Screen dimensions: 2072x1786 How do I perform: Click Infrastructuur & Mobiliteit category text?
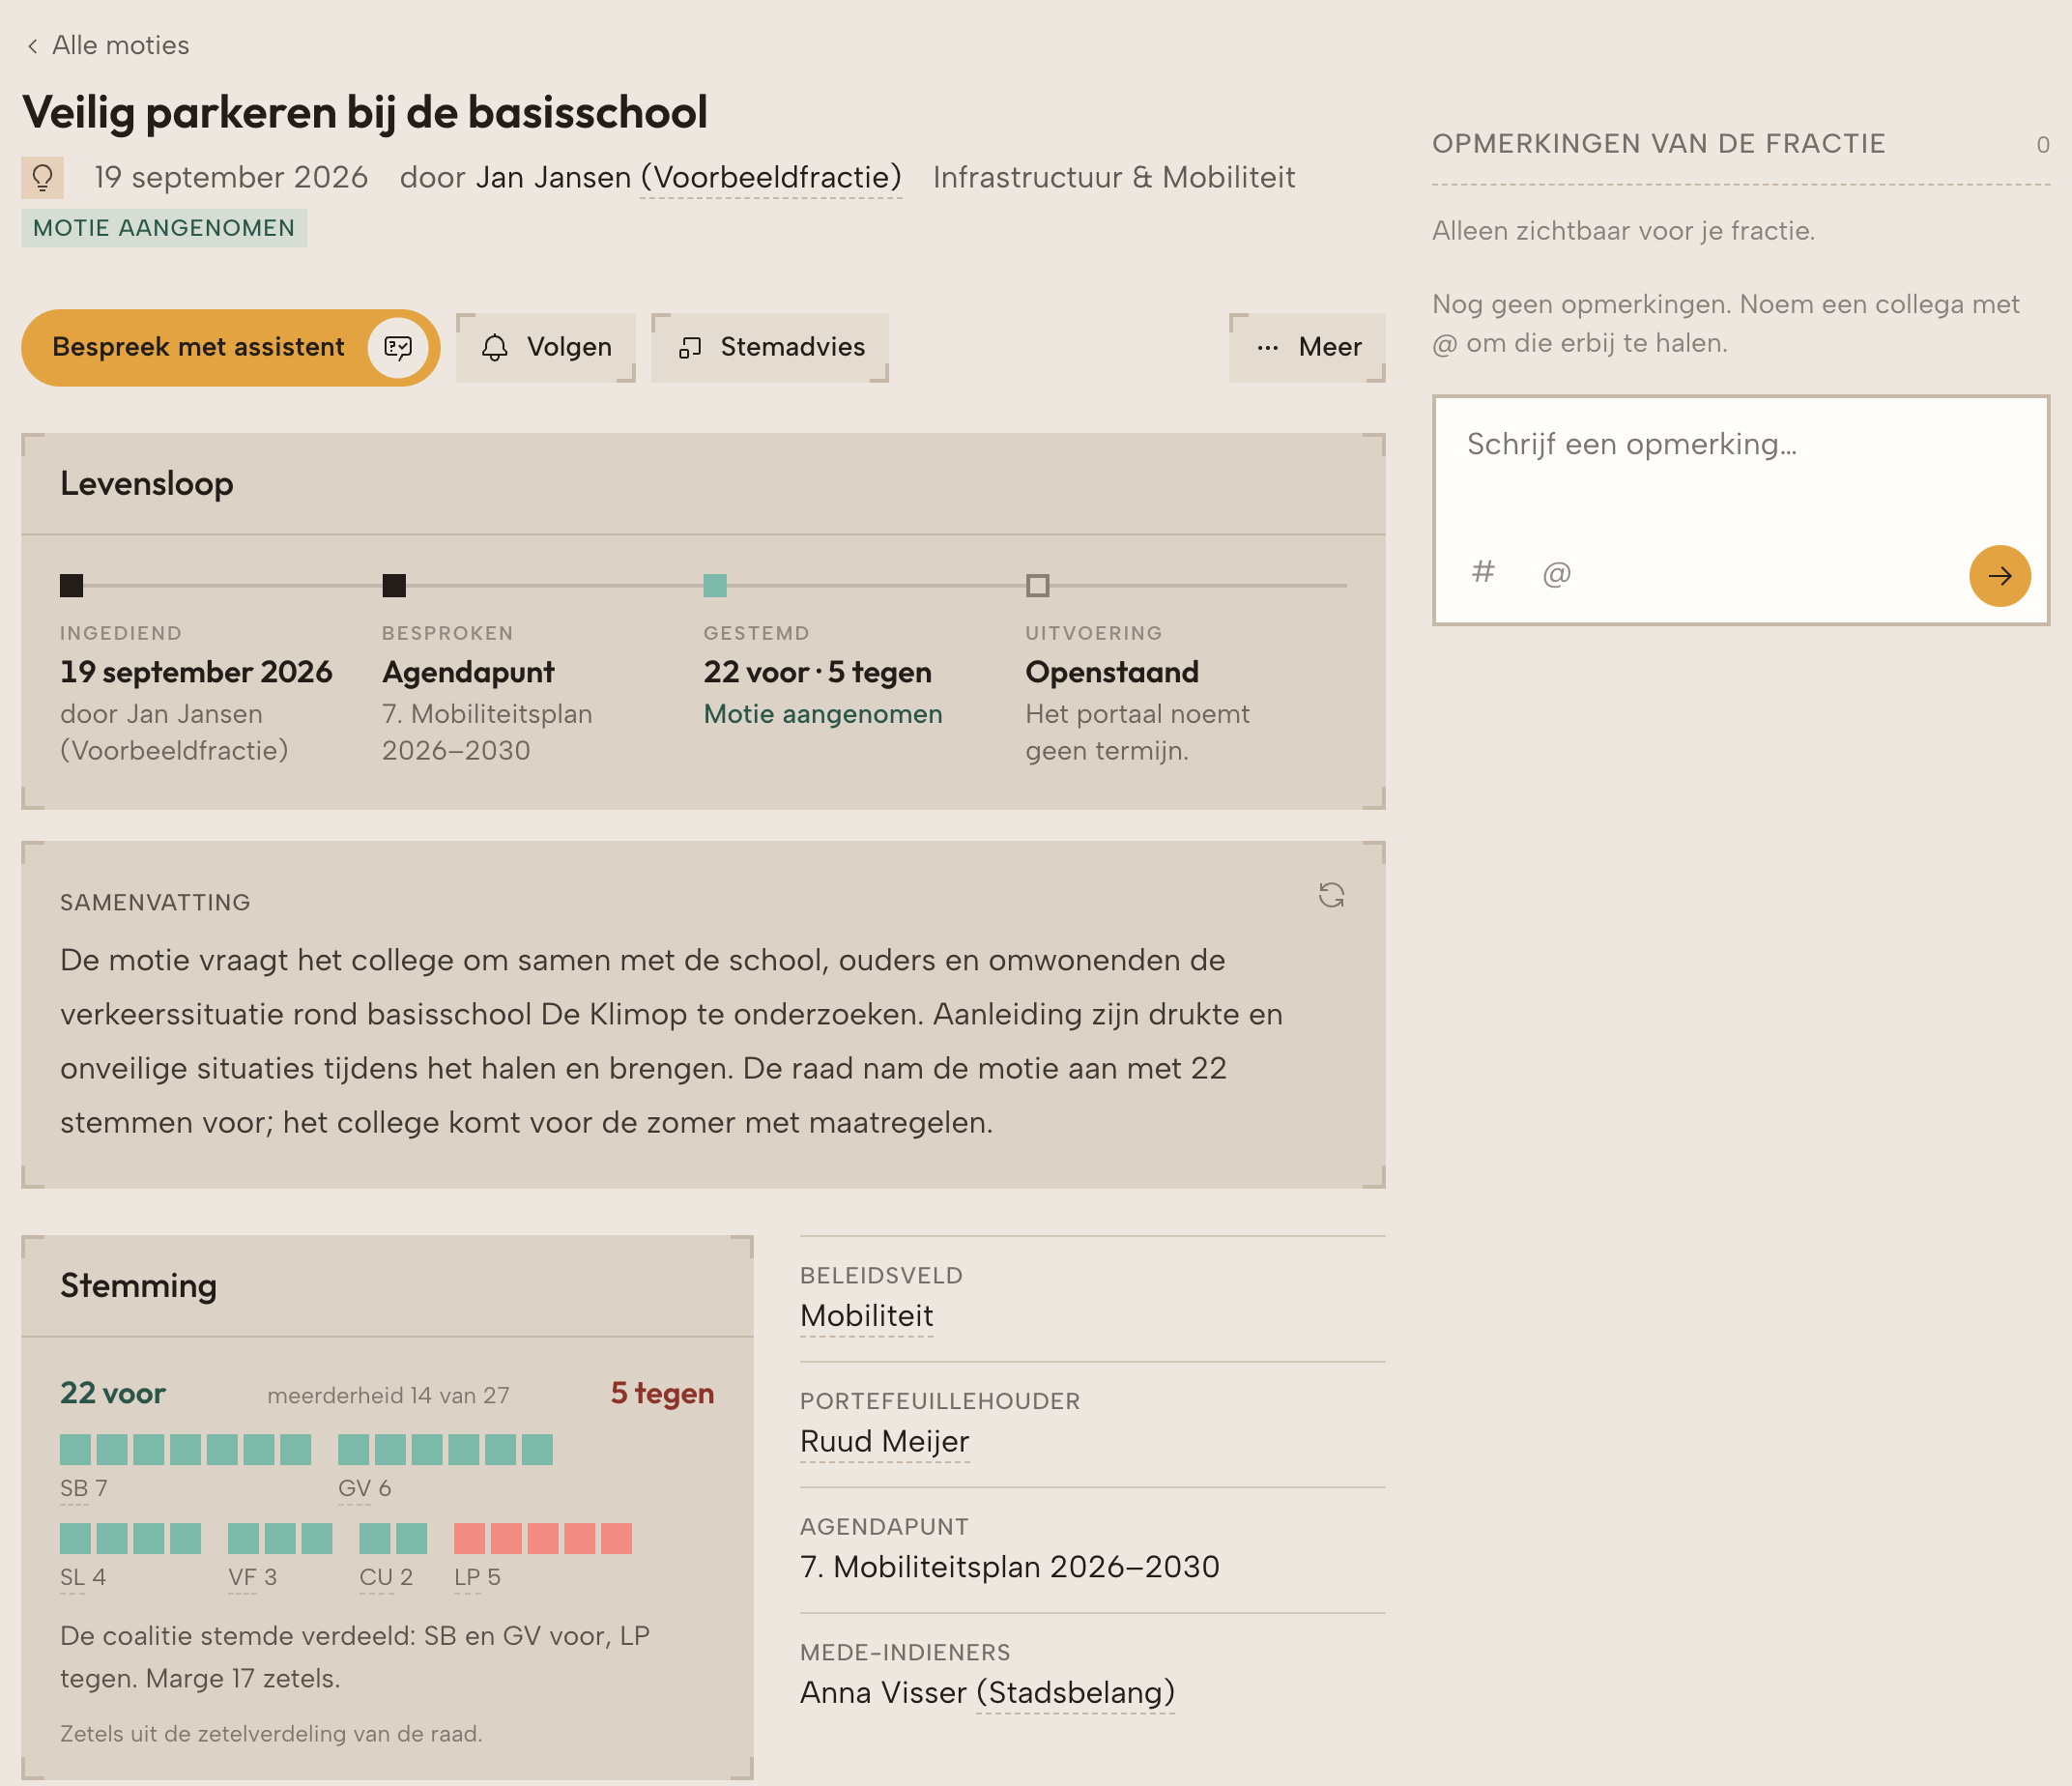tap(1113, 178)
